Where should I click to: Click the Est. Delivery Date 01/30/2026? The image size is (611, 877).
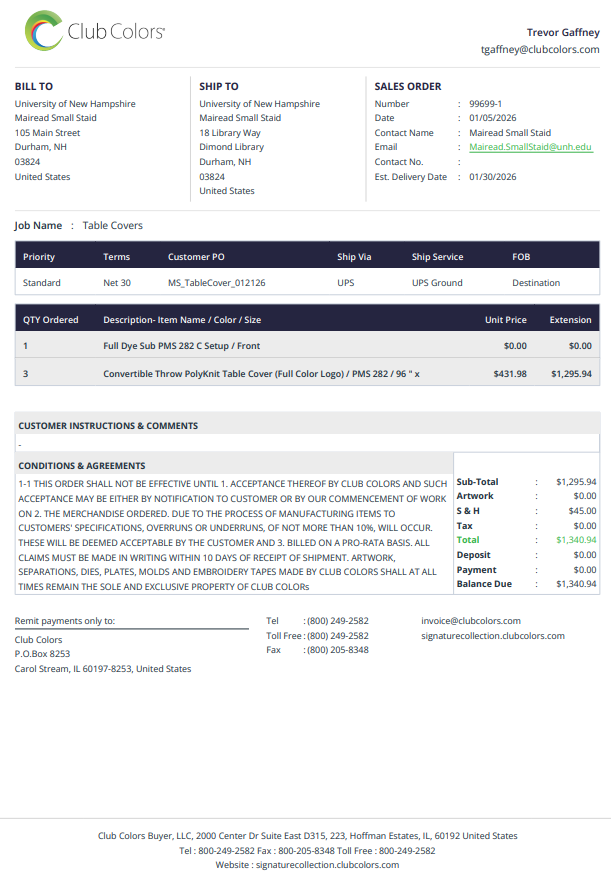point(492,177)
